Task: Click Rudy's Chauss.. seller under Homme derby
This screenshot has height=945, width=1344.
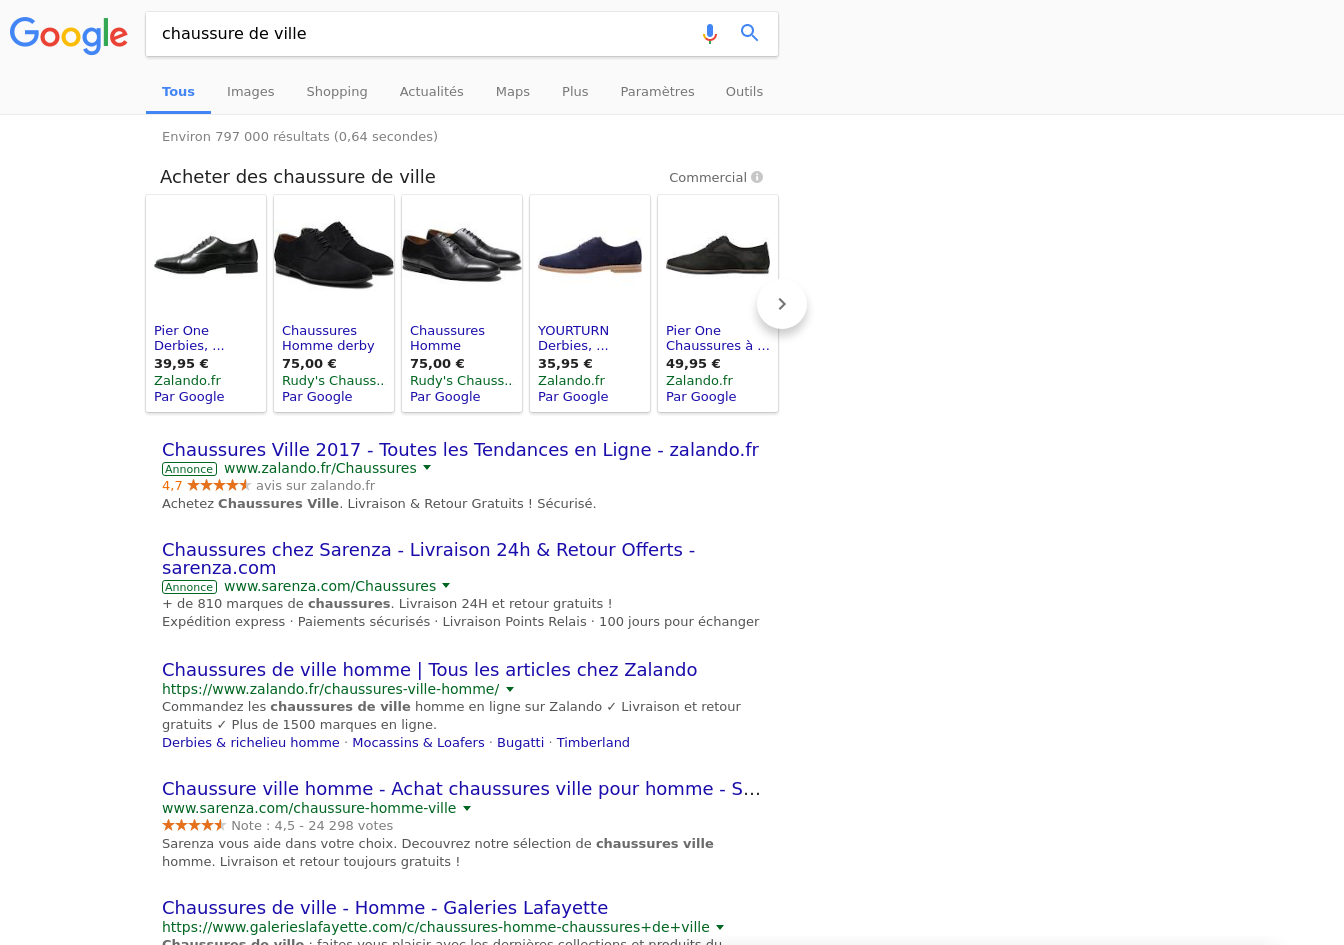Action: pyautogui.click(x=333, y=381)
